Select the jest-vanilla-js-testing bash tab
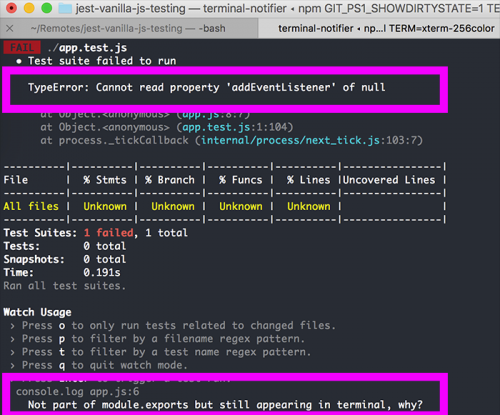 128,28
